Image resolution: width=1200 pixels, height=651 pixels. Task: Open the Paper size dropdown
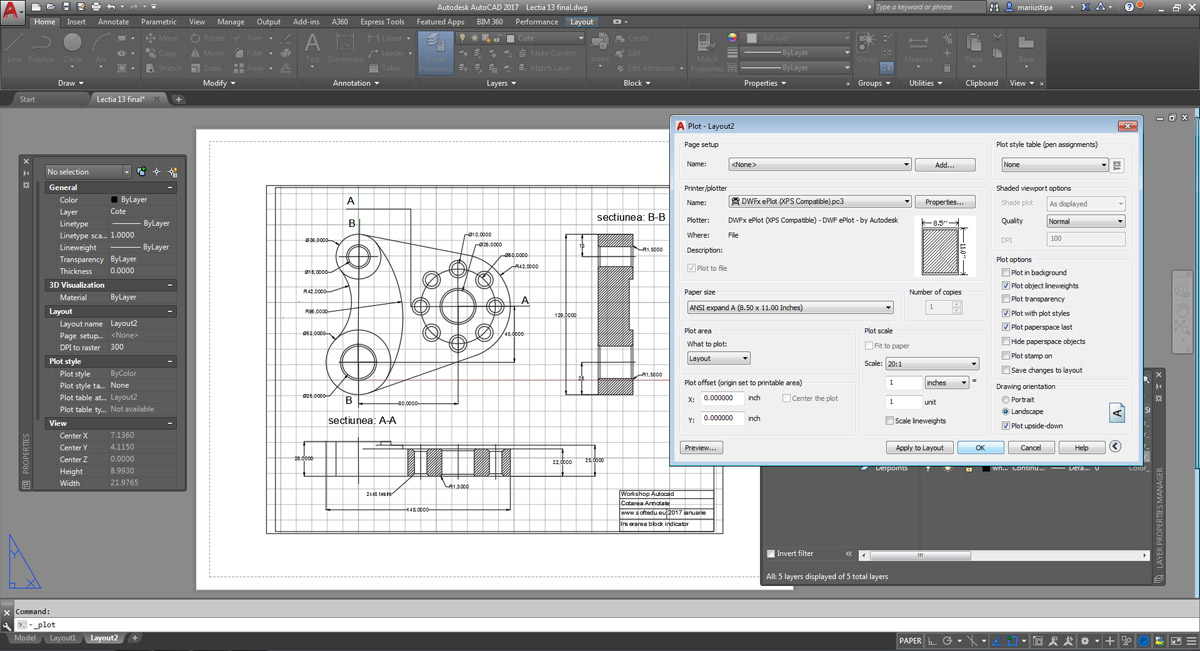(790, 308)
